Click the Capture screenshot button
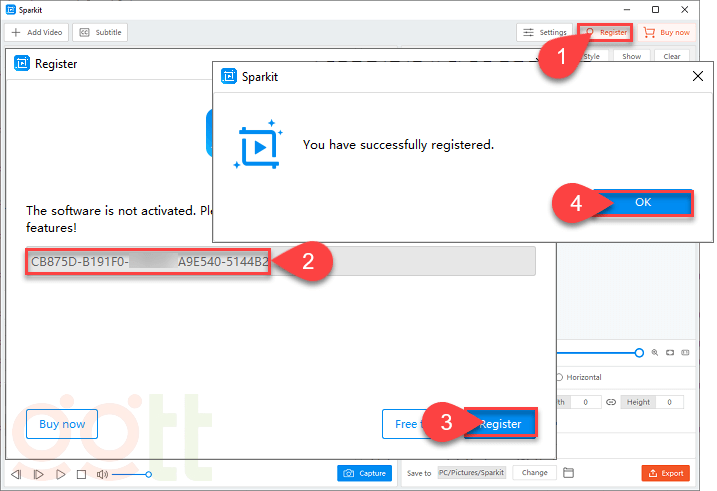The width and height of the screenshot is (717, 491). (364, 473)
